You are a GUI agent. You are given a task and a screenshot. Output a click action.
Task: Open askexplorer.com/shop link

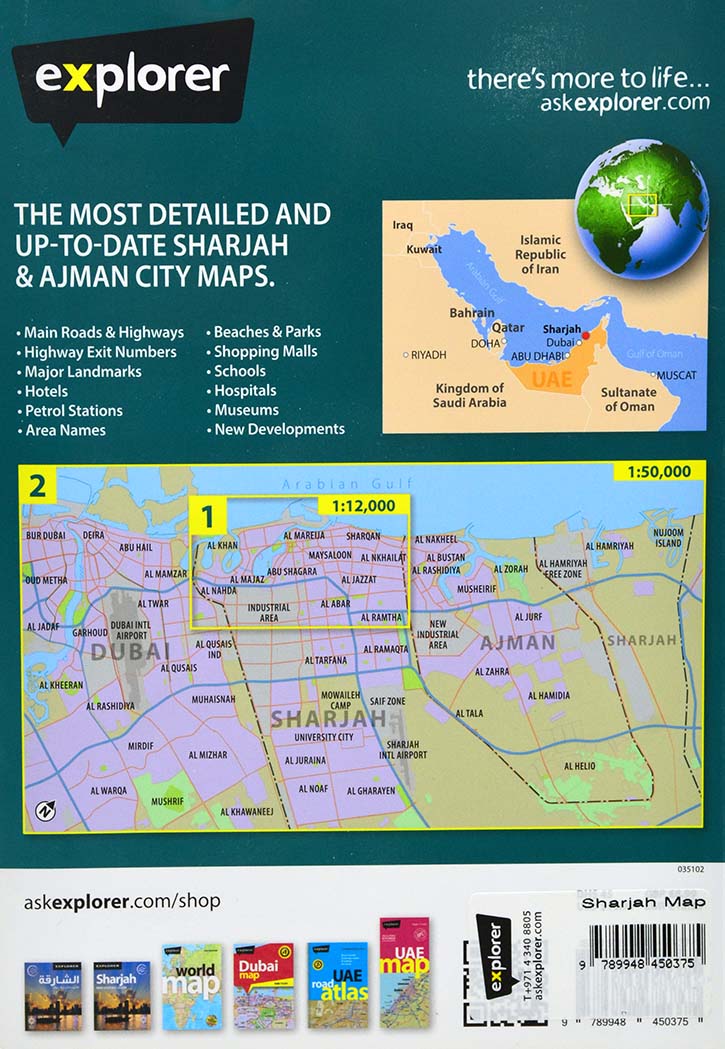point(122,902)
